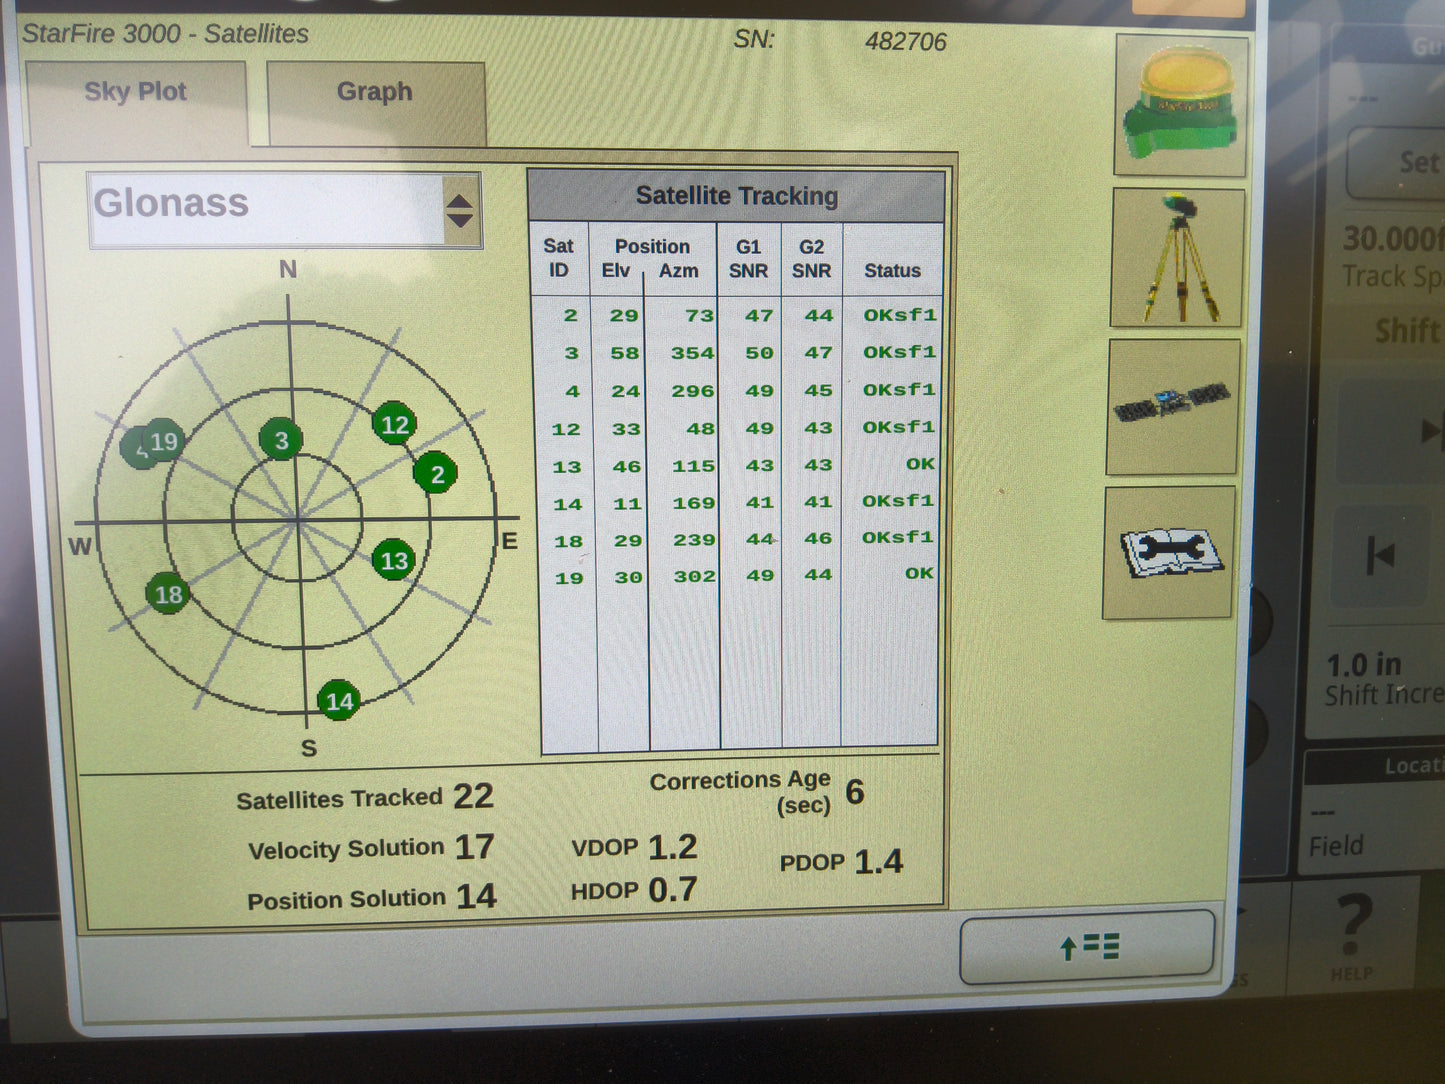This screenshot has height=1084, width=1445.
Task: Click azimuth value 302 in the table
Action: 695,577
